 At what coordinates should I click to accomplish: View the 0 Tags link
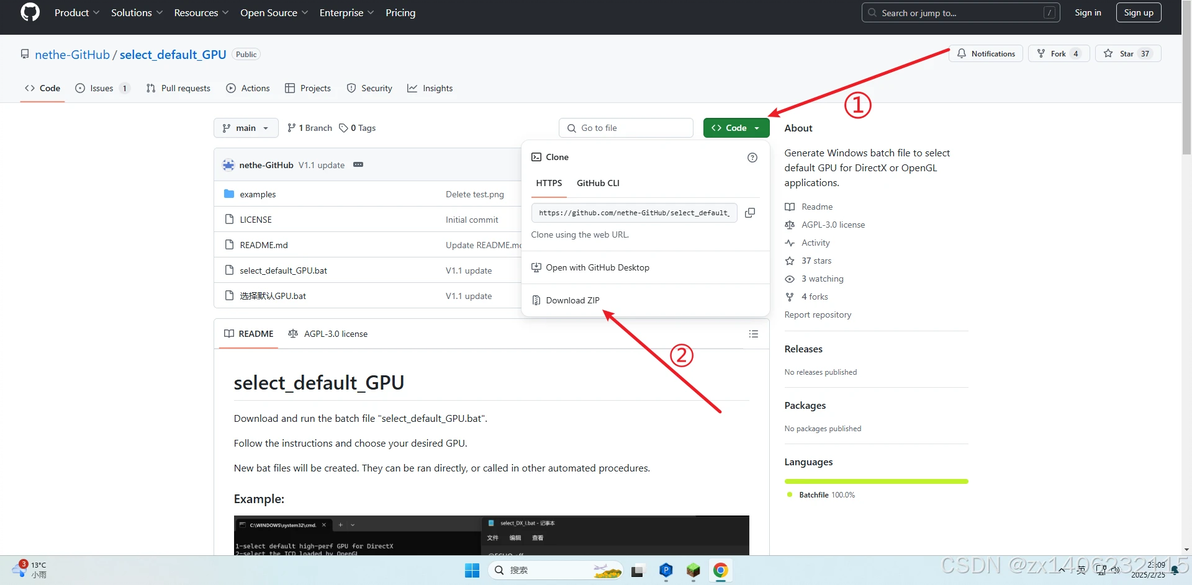[x=357, y=128]
